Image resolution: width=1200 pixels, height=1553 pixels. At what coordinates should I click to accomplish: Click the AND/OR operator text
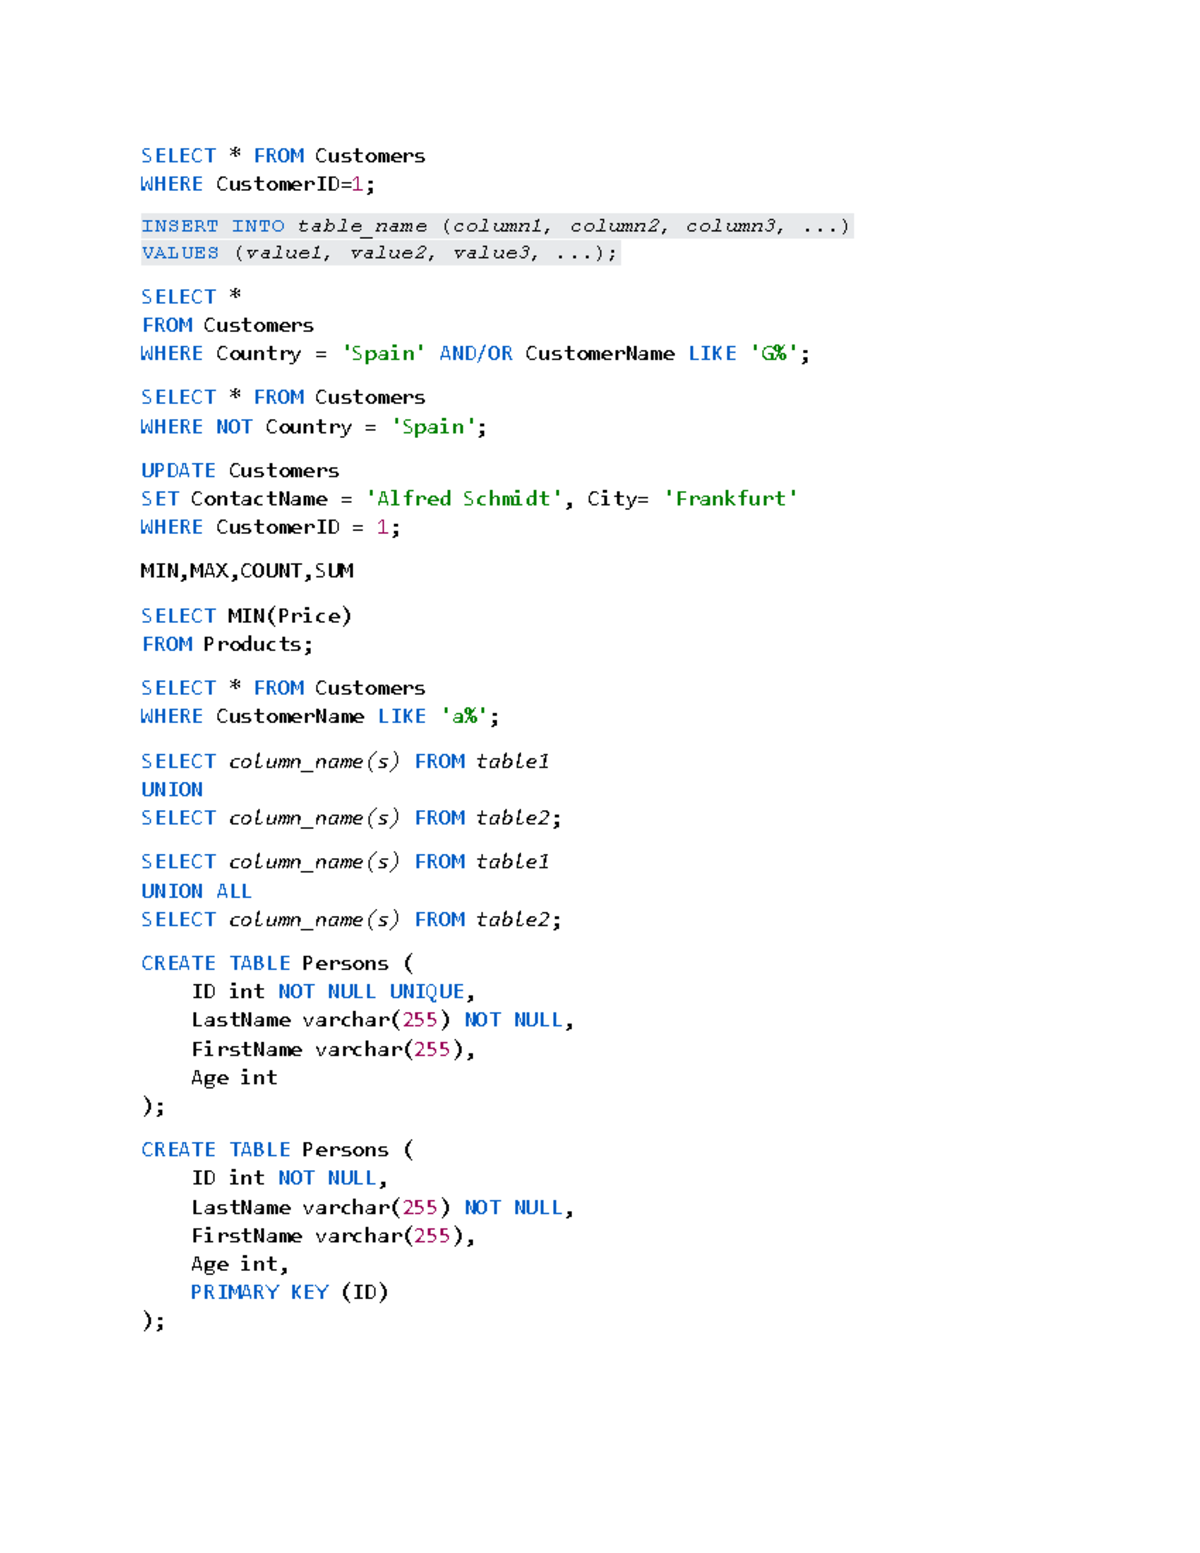pos(475,354)
